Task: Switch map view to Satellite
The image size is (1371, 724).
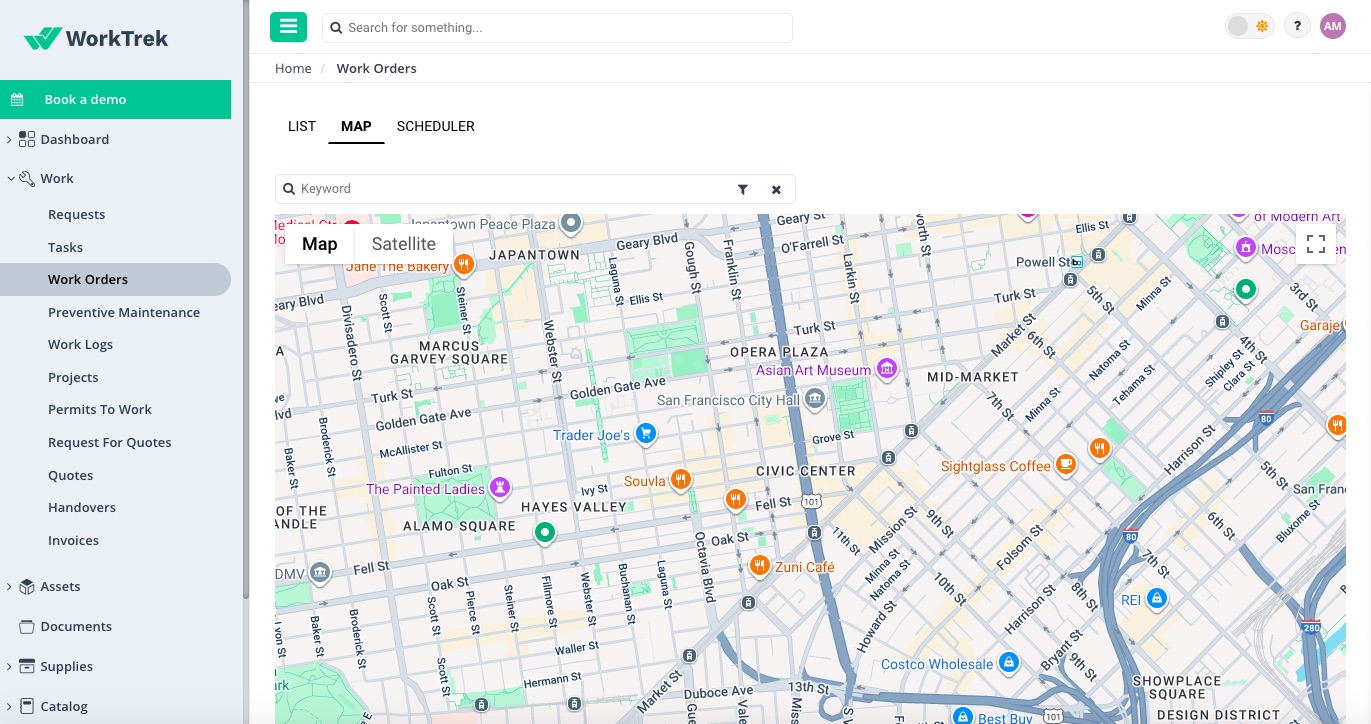Action: pyautogui.click(x=404, y=243)
